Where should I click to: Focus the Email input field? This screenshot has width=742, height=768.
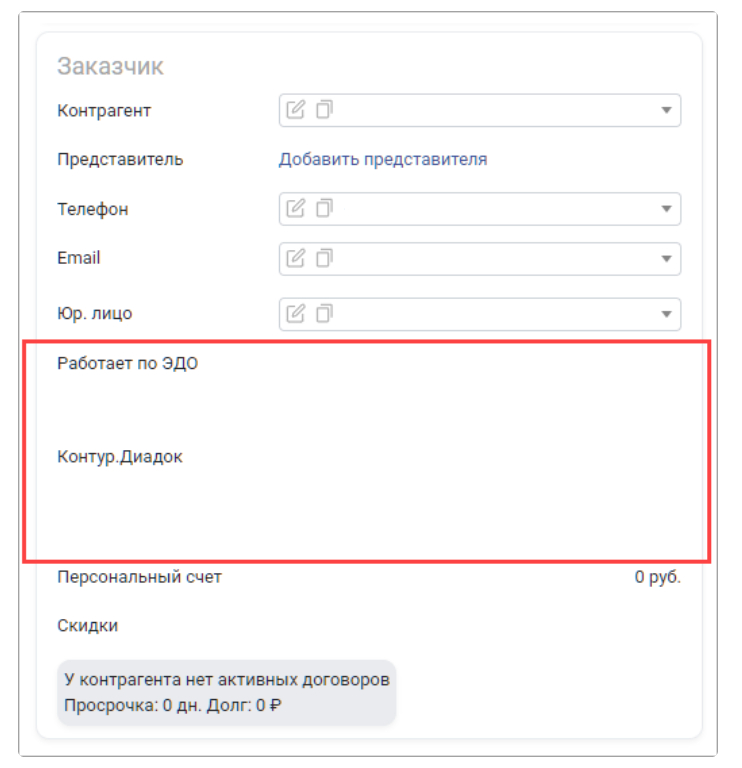click(x=490, y=259)
